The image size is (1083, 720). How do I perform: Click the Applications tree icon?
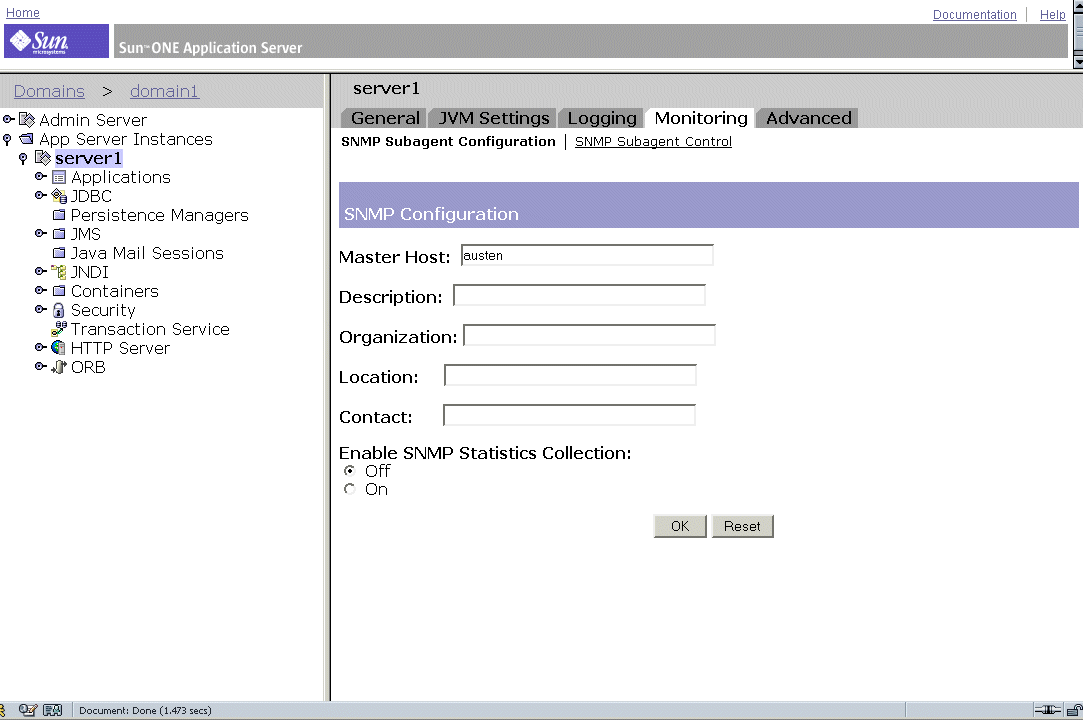(x=60, y=177)
